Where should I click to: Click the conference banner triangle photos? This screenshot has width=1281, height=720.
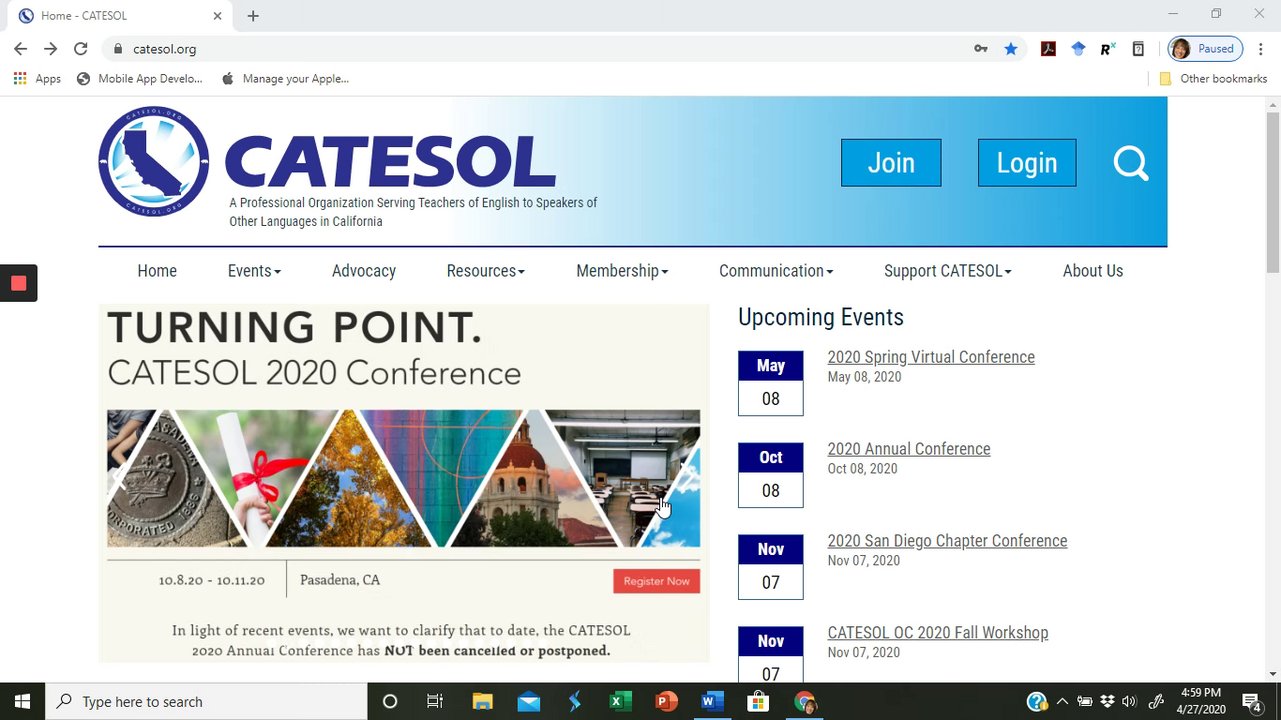[404, 479]
